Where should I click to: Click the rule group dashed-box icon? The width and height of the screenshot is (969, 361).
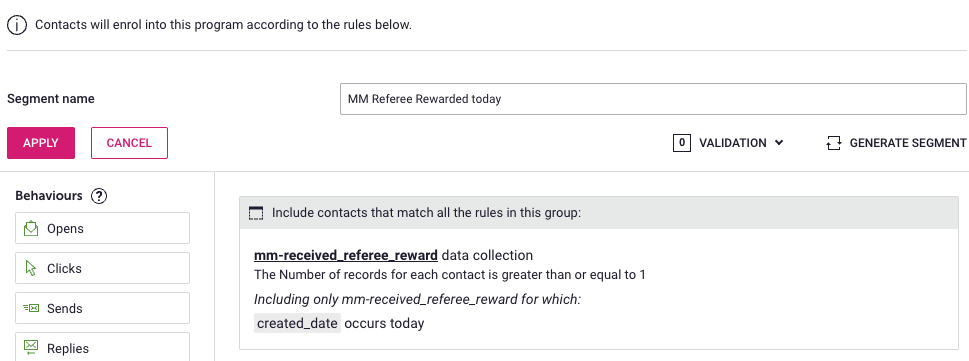(256, 213)
